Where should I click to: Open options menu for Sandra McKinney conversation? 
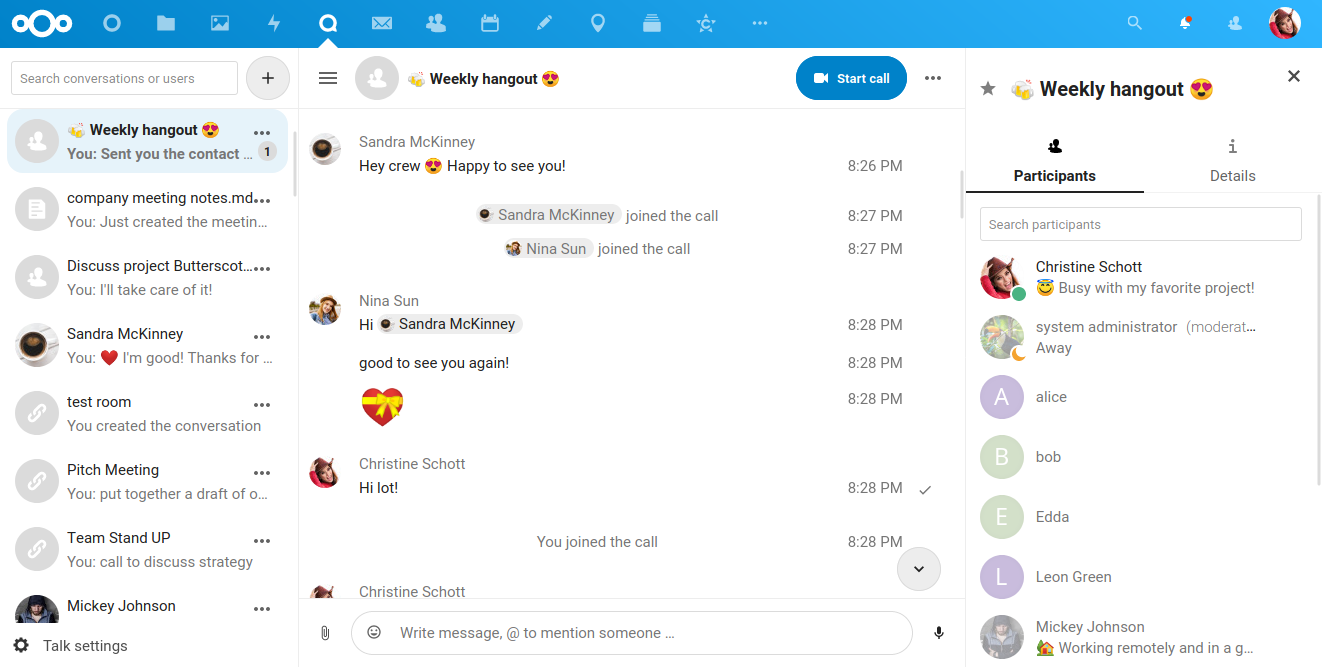(262, 337)
